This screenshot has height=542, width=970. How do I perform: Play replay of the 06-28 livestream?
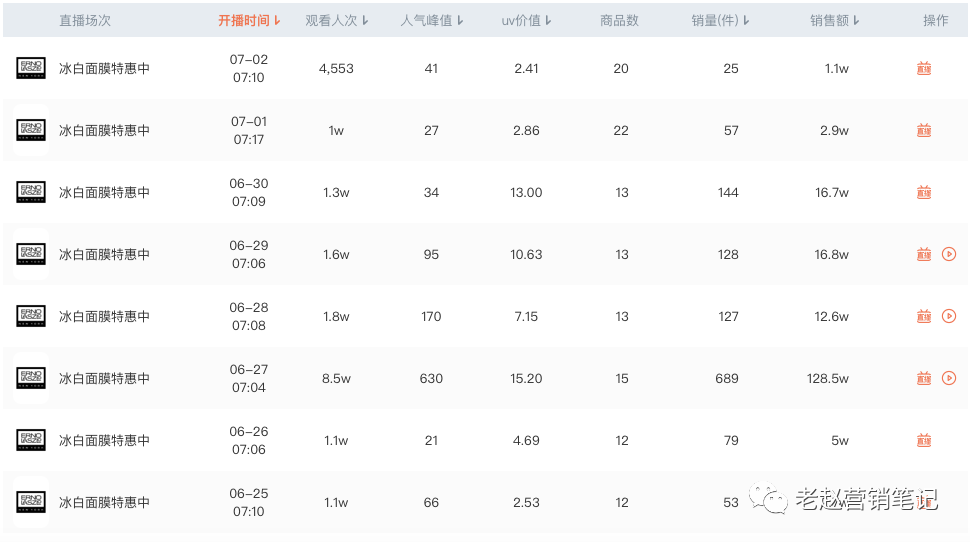tap(949, 317)
